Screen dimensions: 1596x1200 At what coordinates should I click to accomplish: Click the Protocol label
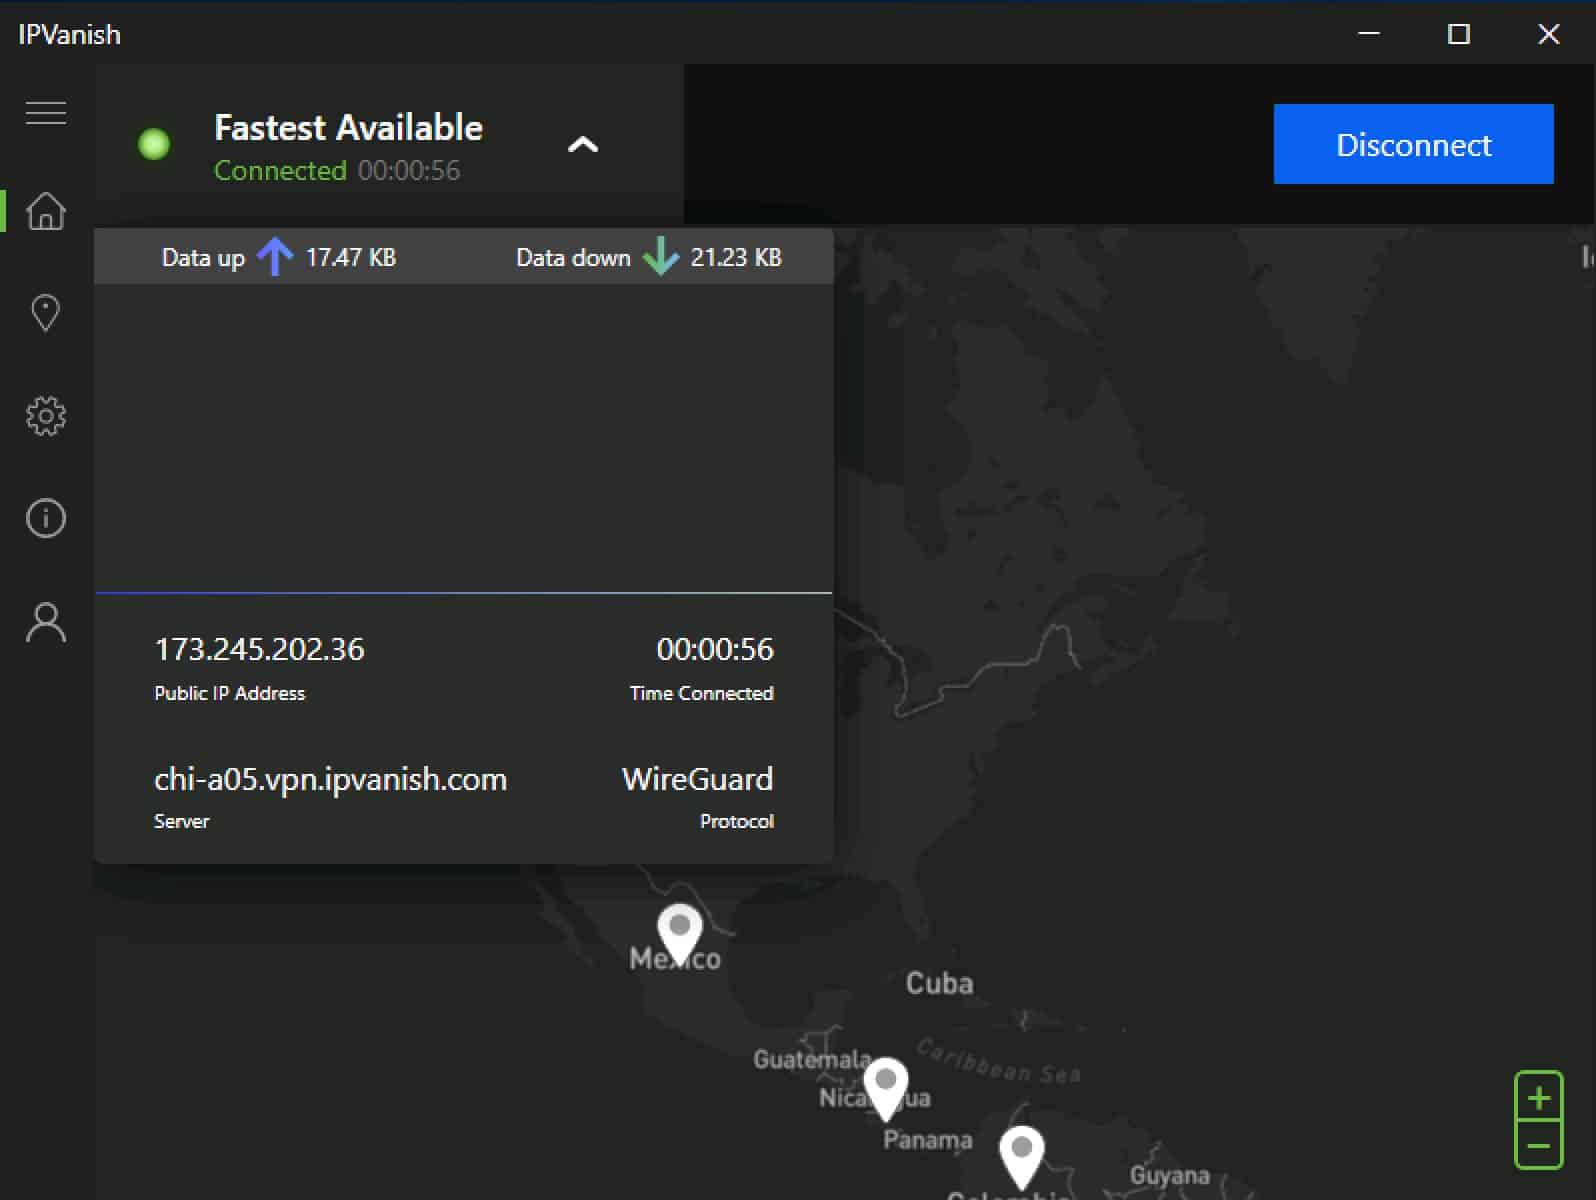[x=737, y=821]
